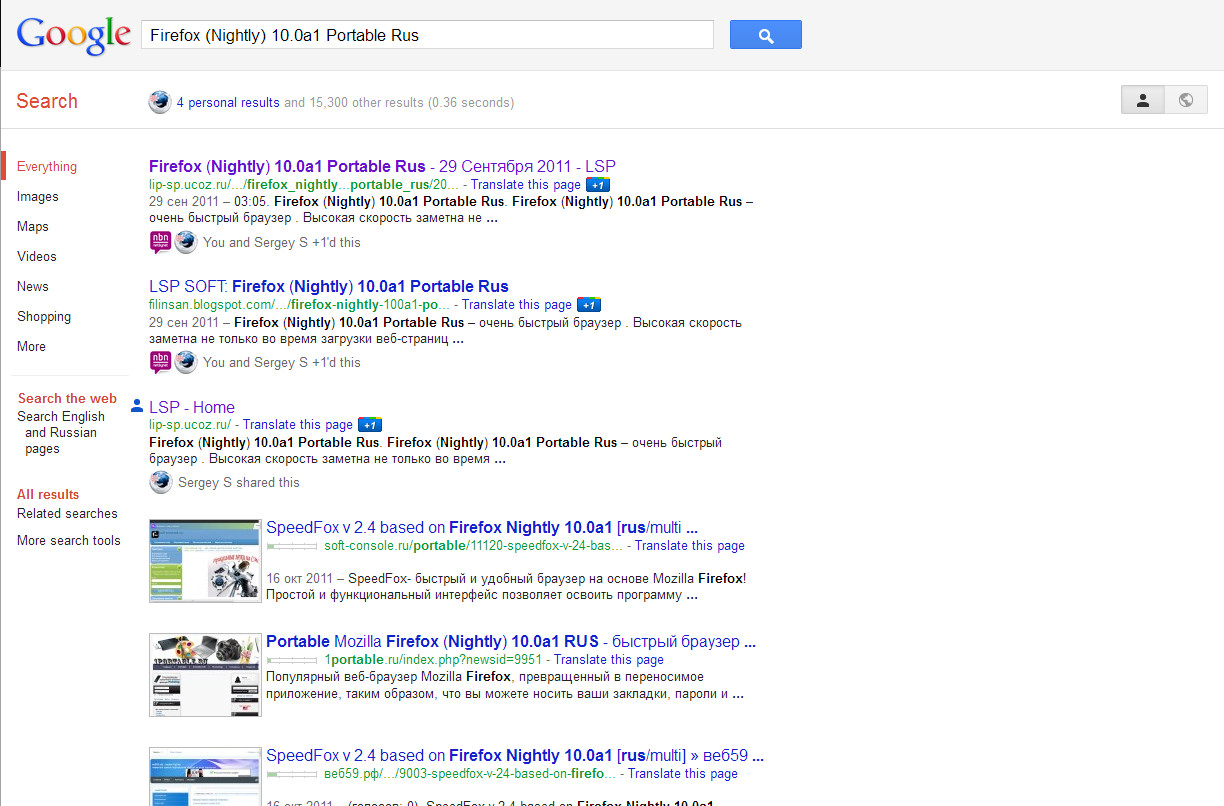Expand More search tools
This screenshot has width=1224, height=806.
click(69, 540)
